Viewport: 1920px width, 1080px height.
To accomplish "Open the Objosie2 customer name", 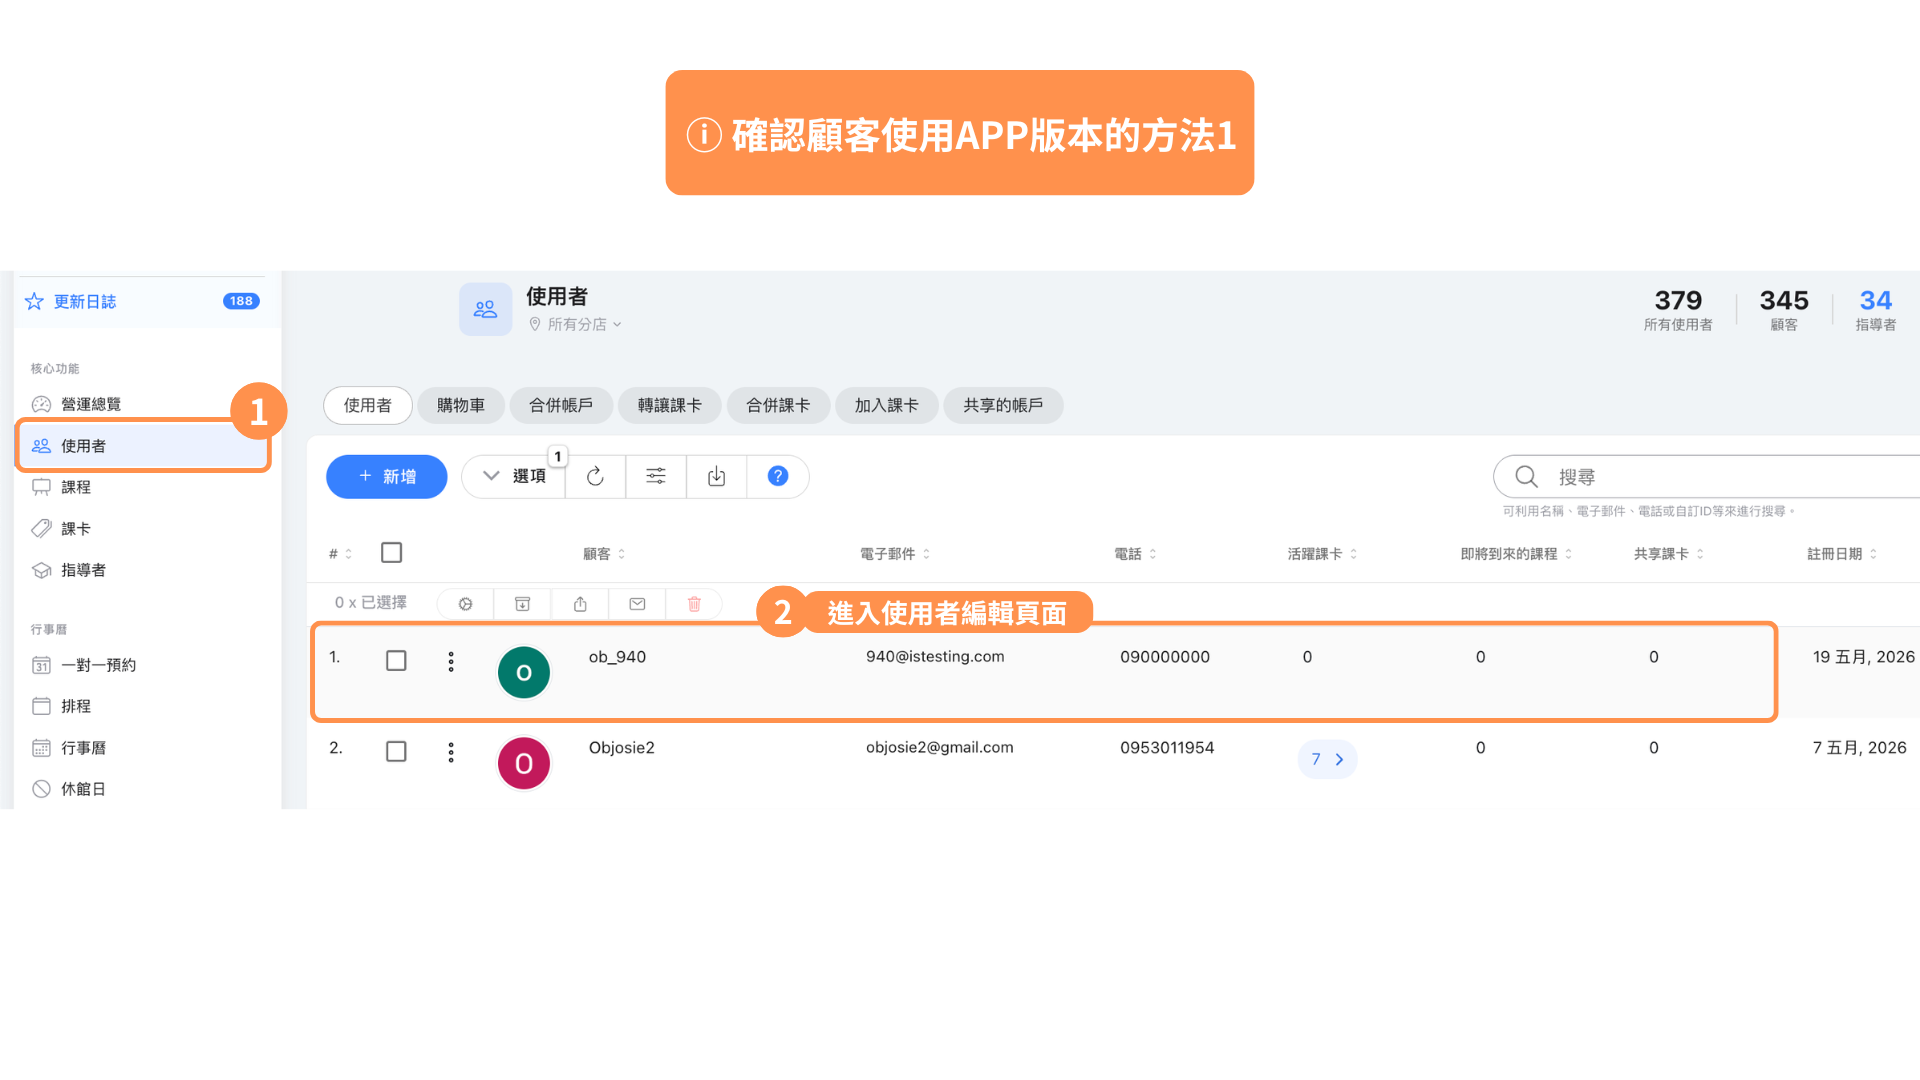I will click(621, 748).
